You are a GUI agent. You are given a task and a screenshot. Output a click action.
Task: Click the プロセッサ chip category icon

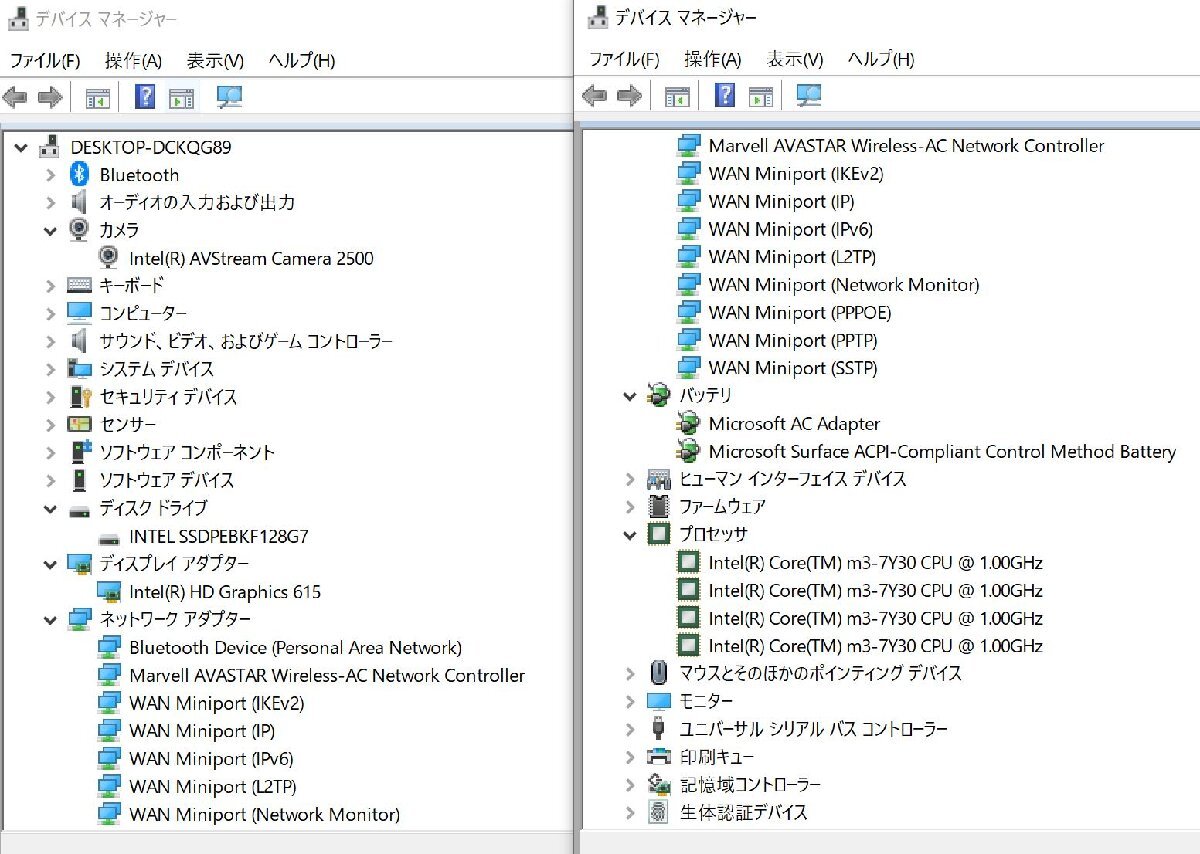pyautogui.click(x=658, y=535)
